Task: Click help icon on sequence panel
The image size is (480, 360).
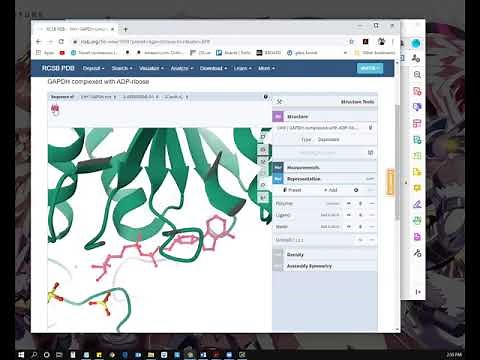Action: click(x=266, y=97)
